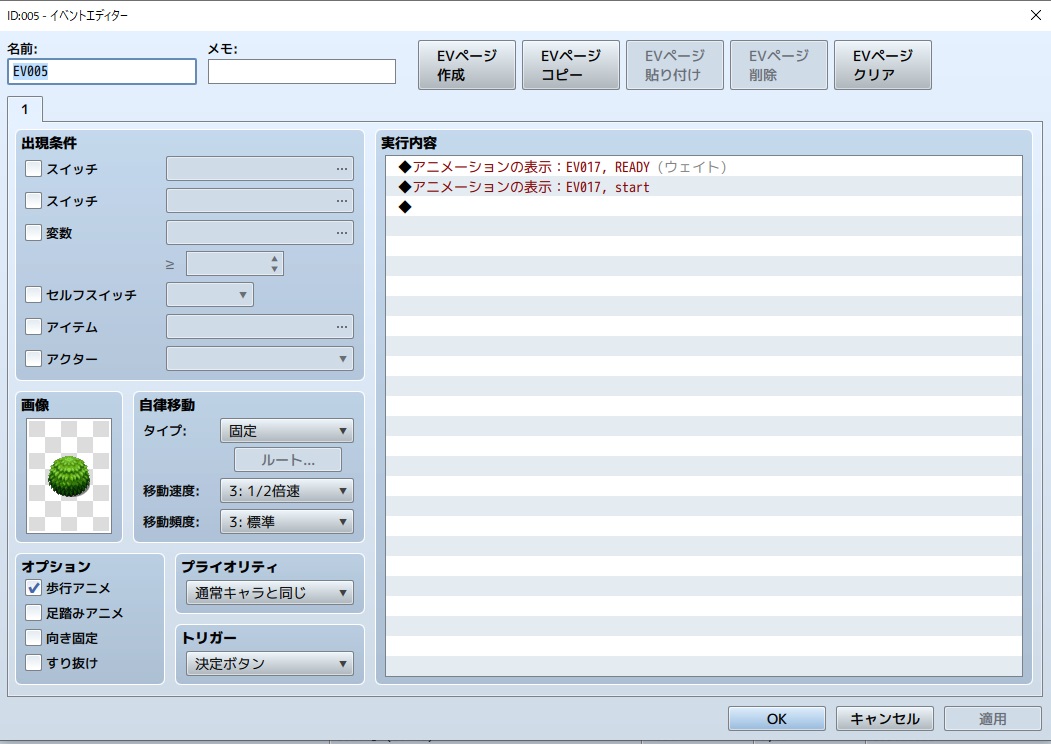Screen dimensions: 1051x744
Task: Click EVページクリア button
Action: 883,65
